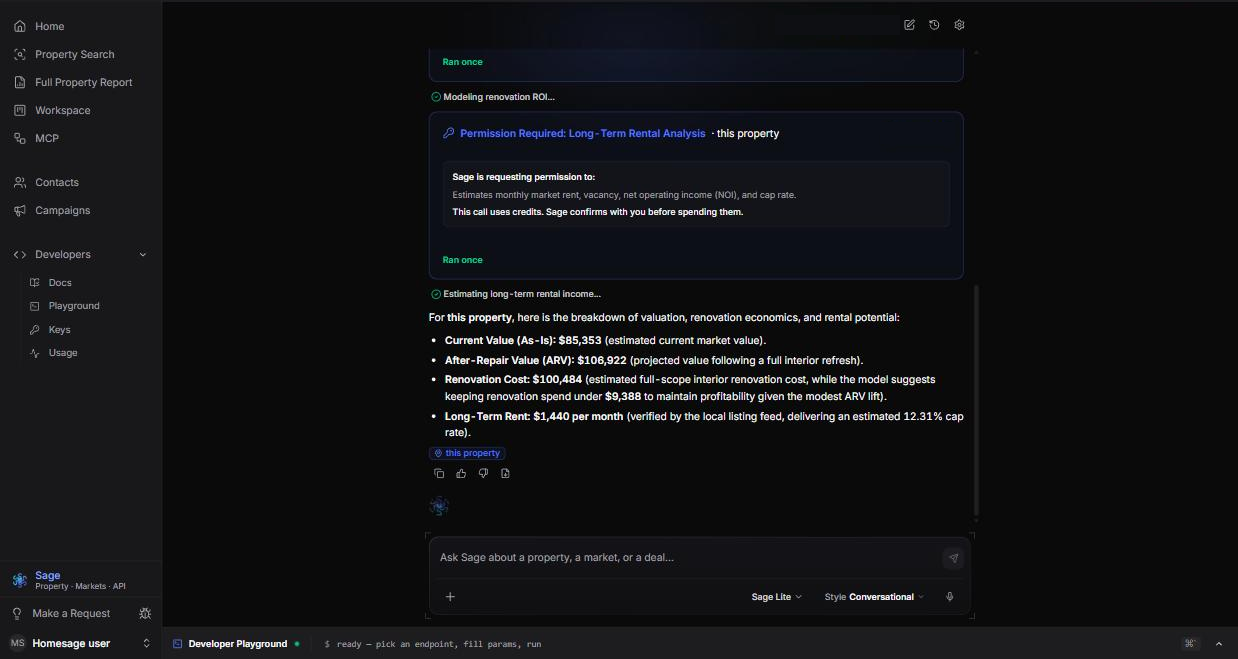
Task: Give the response a thumbs up
Action: click(461, 473)
